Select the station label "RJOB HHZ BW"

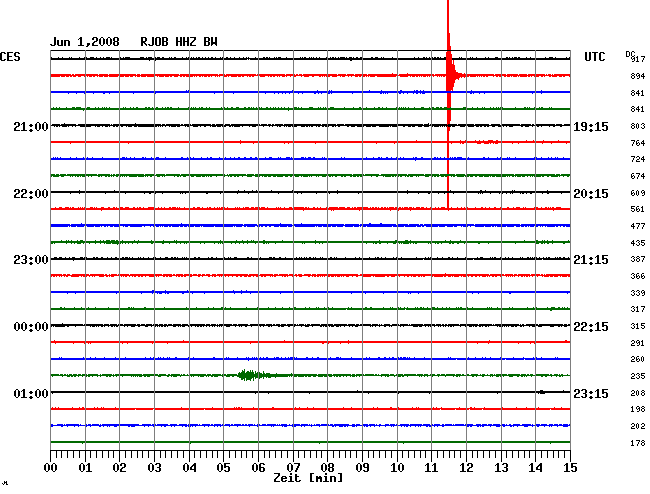point(179,42)
